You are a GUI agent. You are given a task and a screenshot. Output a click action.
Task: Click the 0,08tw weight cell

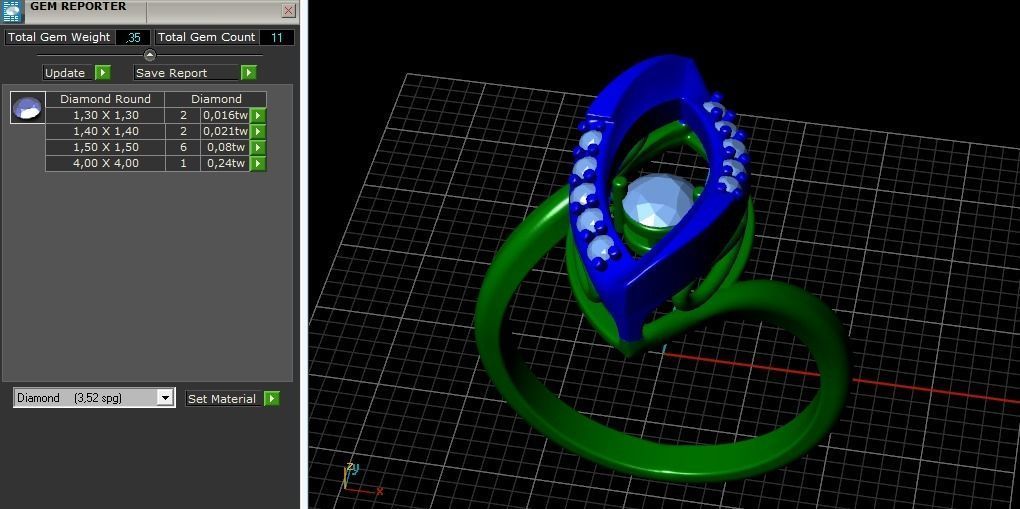(225, 148)
